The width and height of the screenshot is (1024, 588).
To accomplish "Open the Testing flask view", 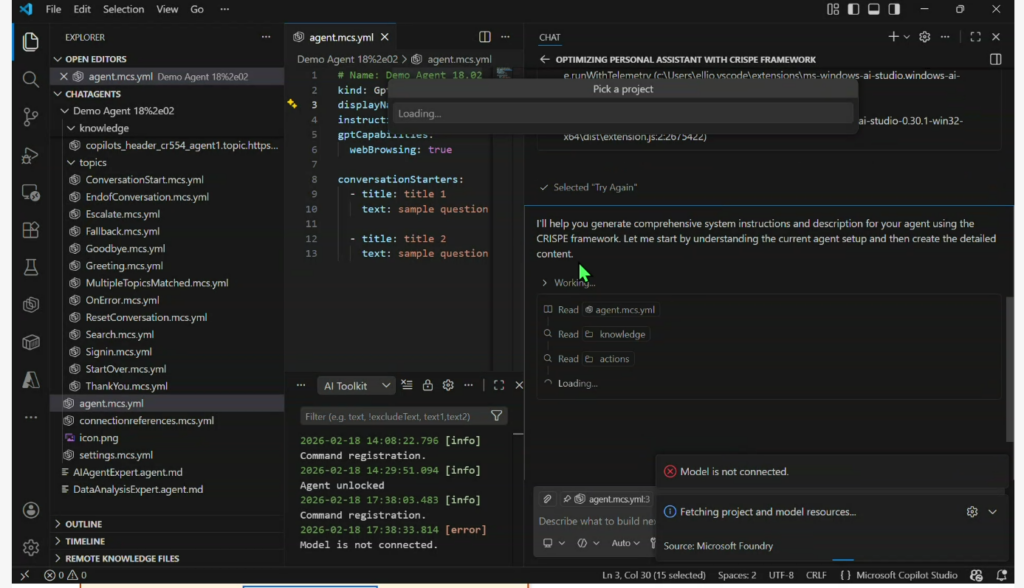I will [x=30, y=267].
